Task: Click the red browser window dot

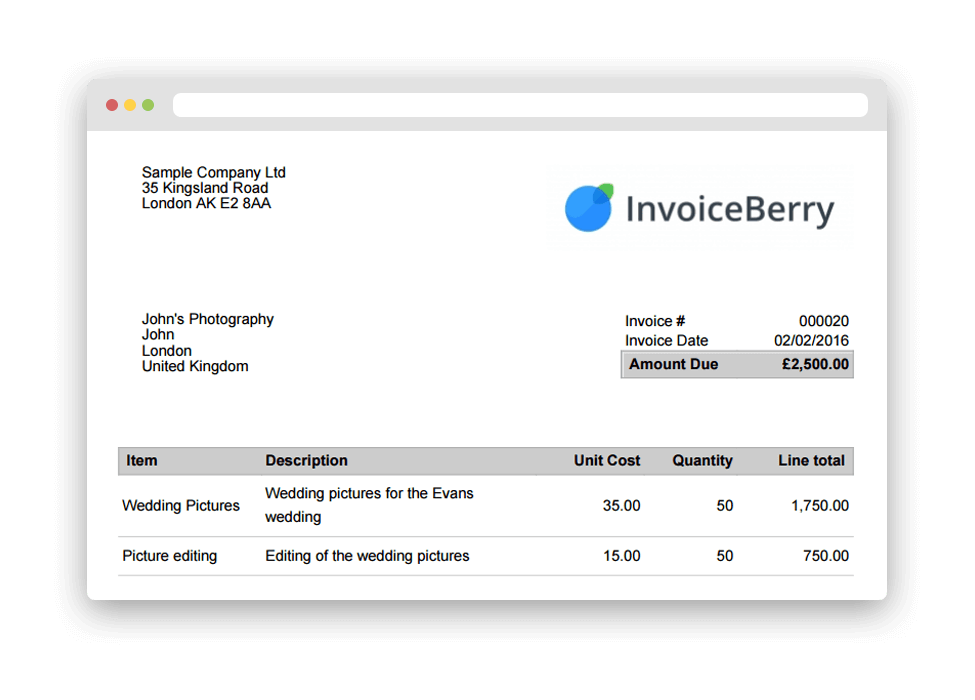Action: (x=112, y=104)
